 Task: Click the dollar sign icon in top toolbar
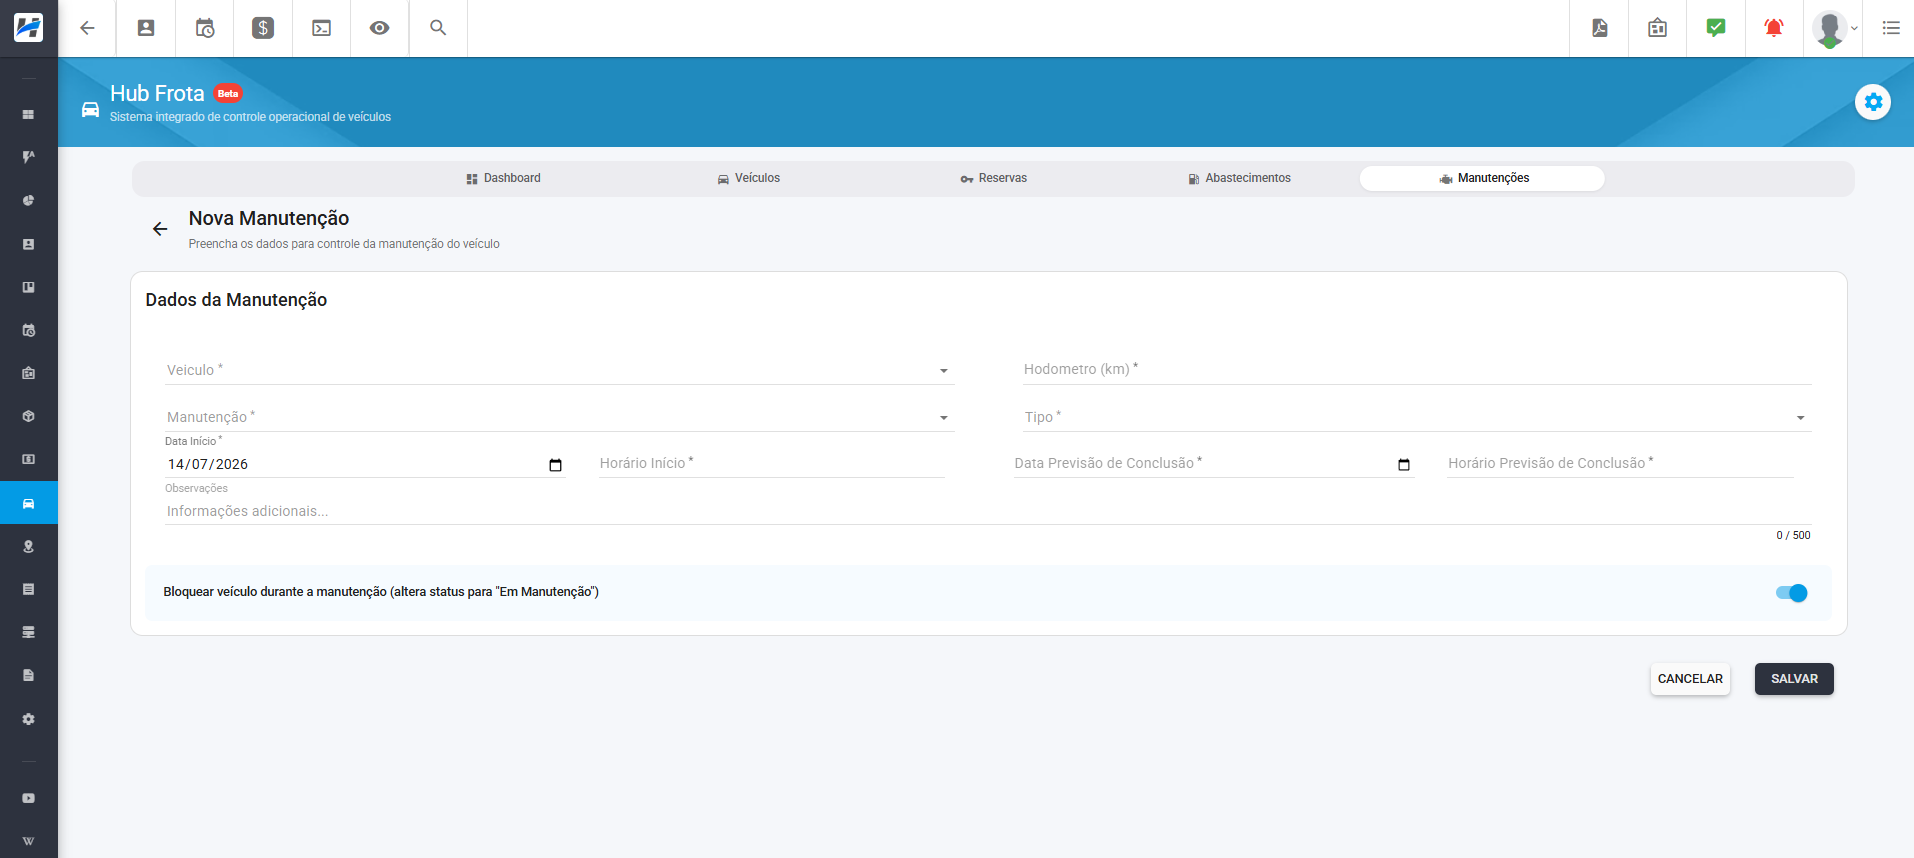(263, 28)
